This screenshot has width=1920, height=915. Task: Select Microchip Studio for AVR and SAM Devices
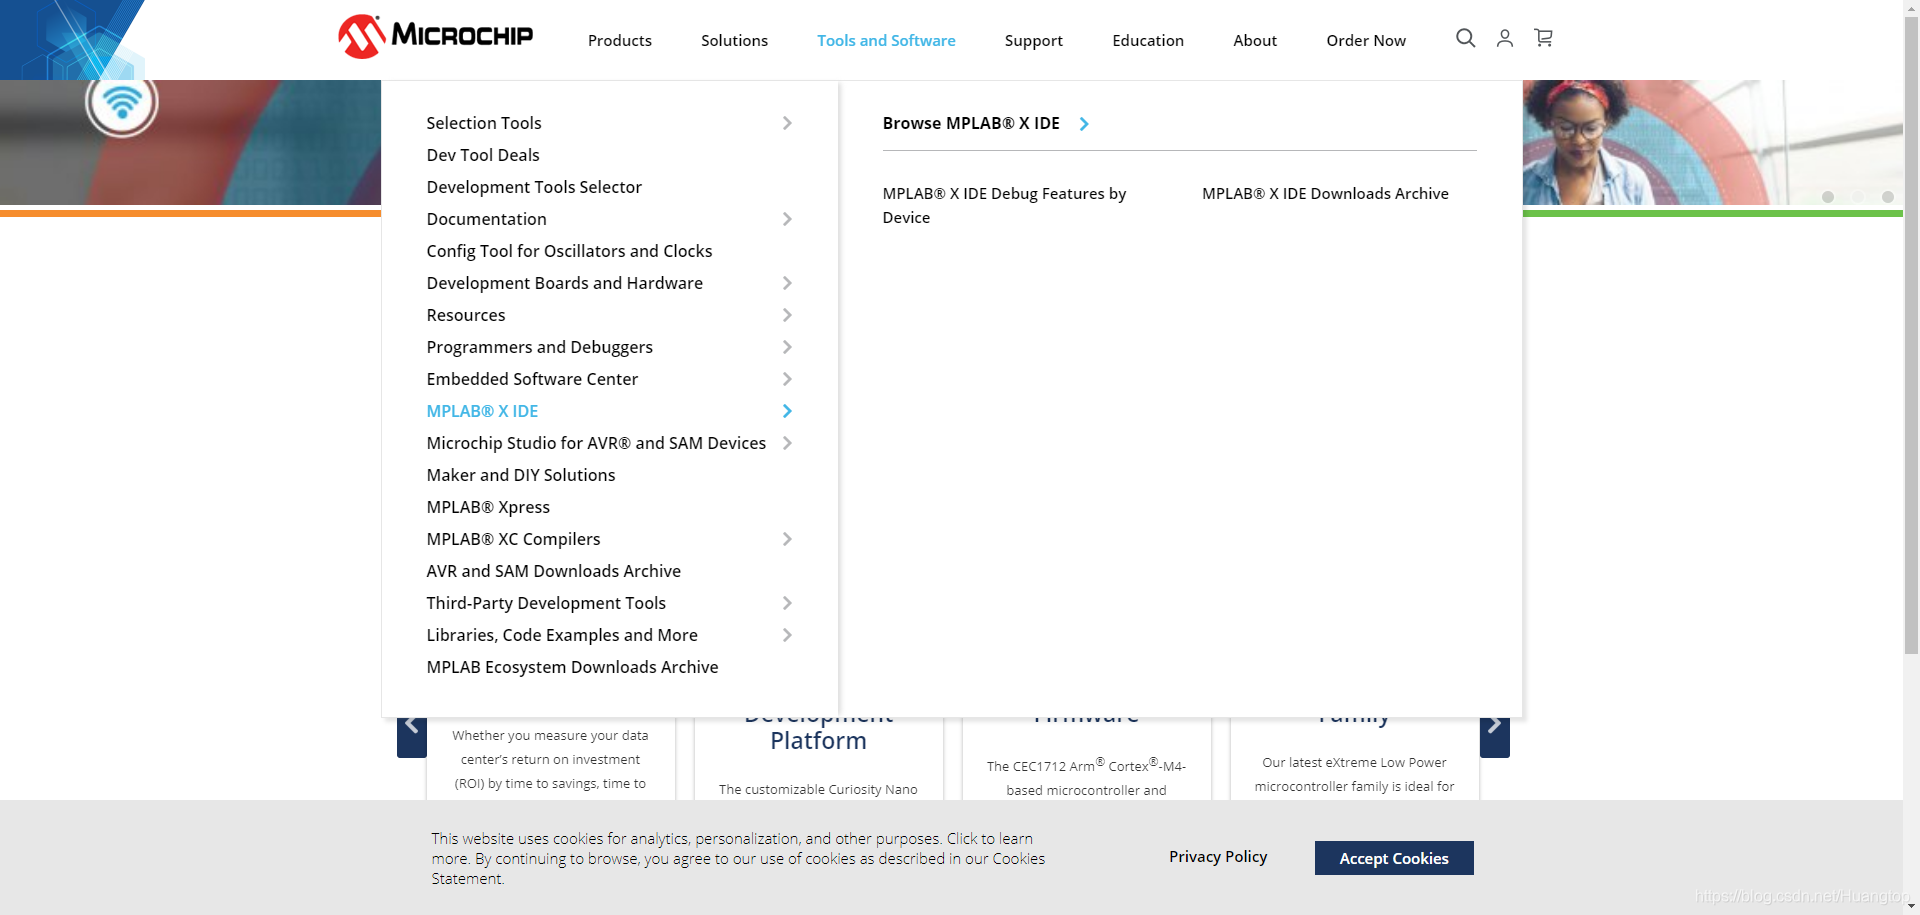coord(596,443)
